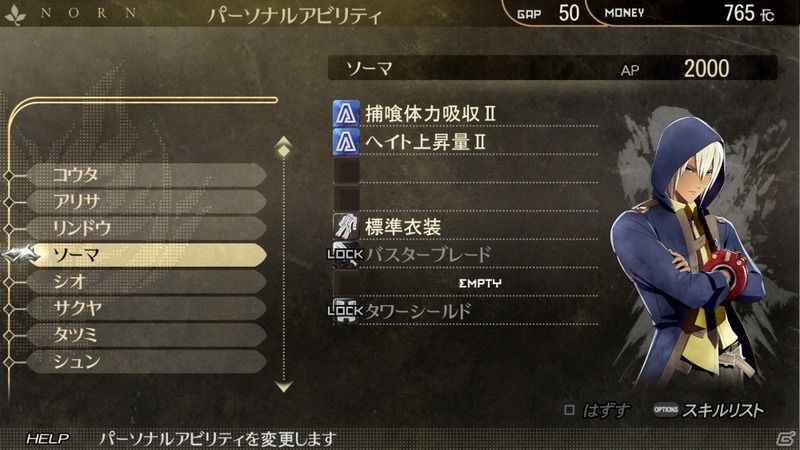Click the NORN leaf logo icon
This screenshot has width=800, height=450.
pyautogui.click(x=15, y=14)
